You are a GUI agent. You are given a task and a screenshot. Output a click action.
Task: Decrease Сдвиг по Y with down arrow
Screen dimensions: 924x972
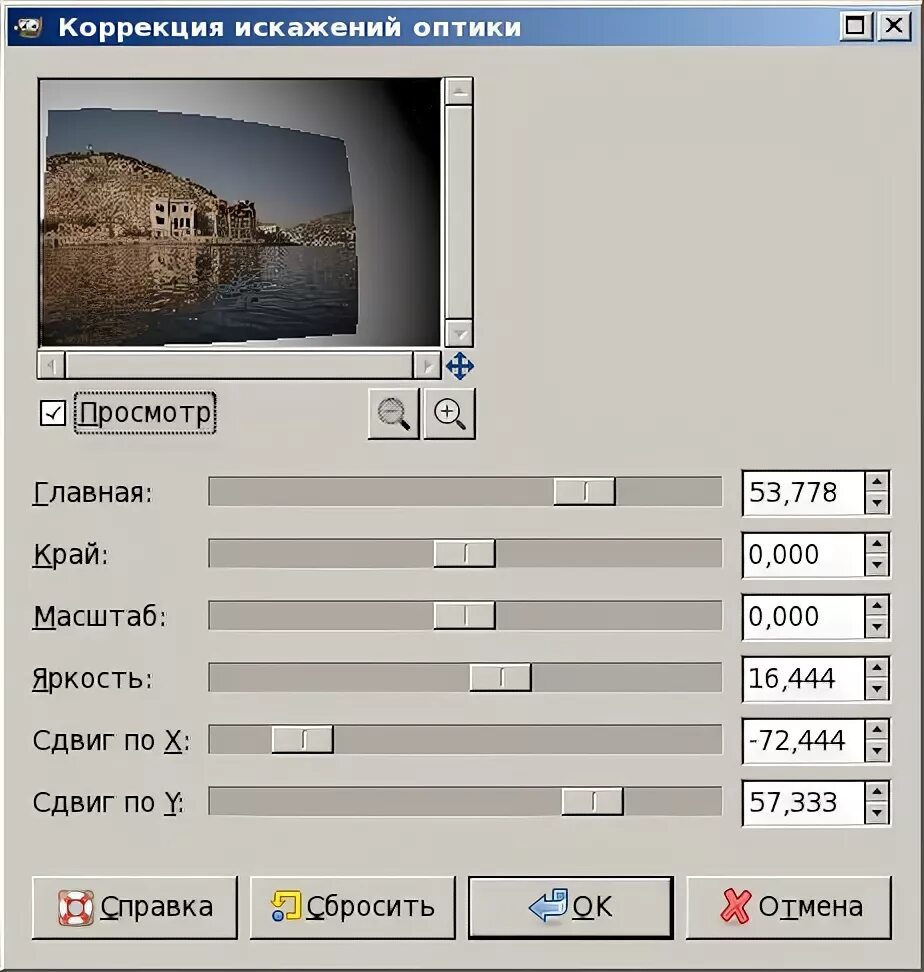[876, 813]
